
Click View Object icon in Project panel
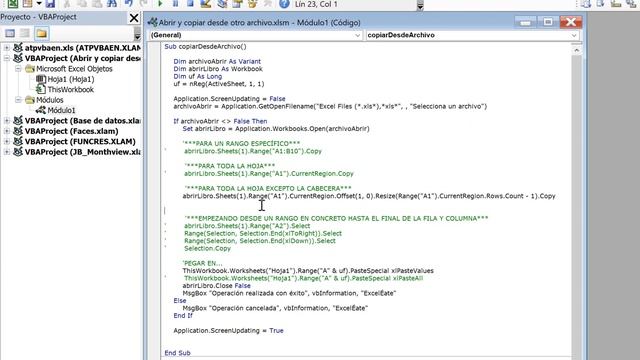(x=25, y=33)
